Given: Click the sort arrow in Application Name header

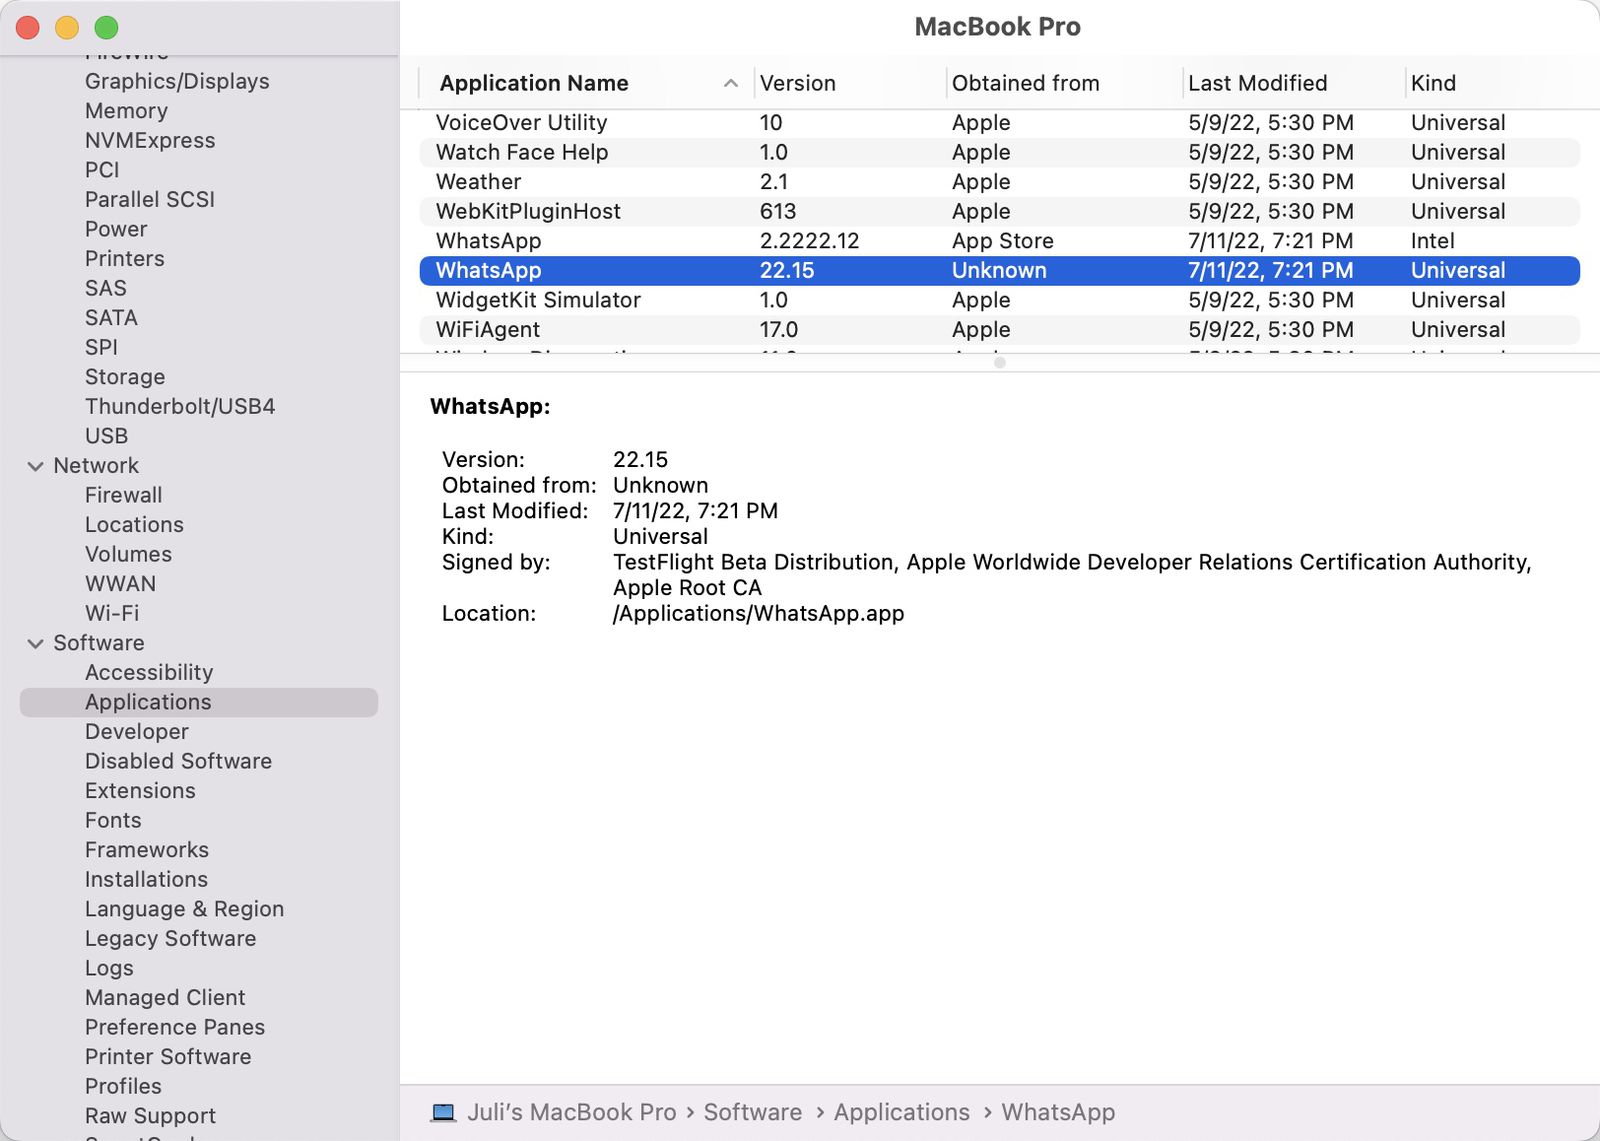Looking at the screenshot, I should coord(731,83).
